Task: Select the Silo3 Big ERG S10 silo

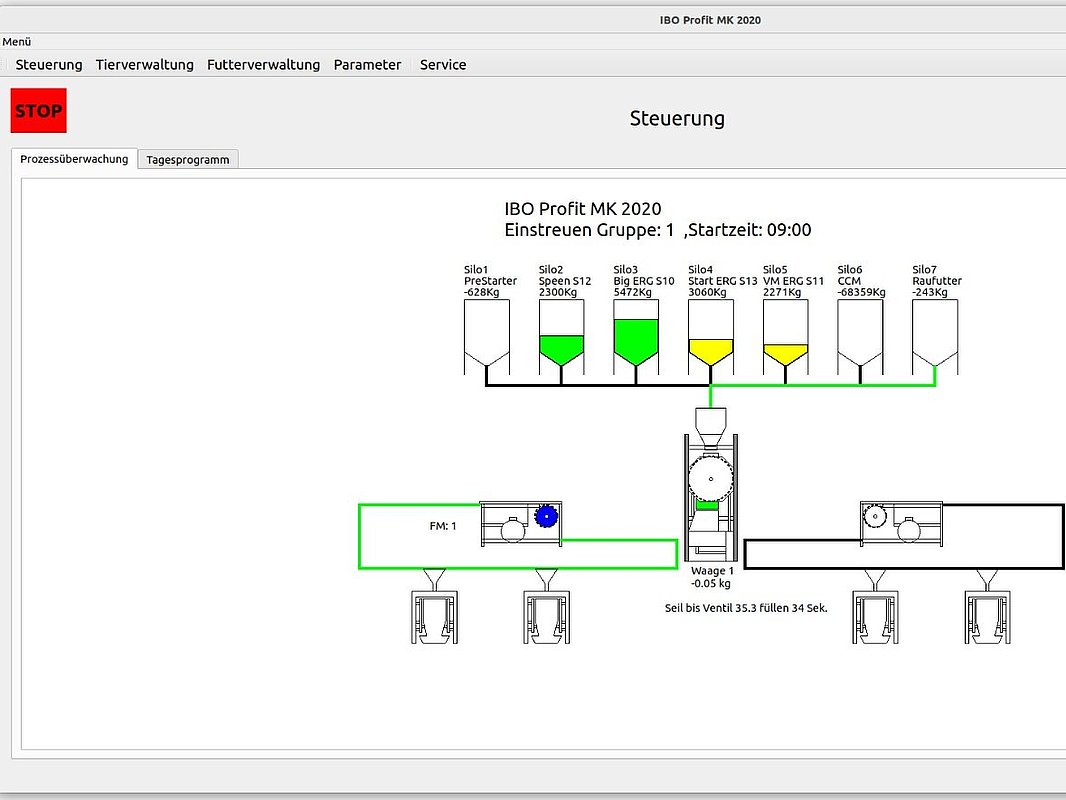Action: [x=636, y=337]
